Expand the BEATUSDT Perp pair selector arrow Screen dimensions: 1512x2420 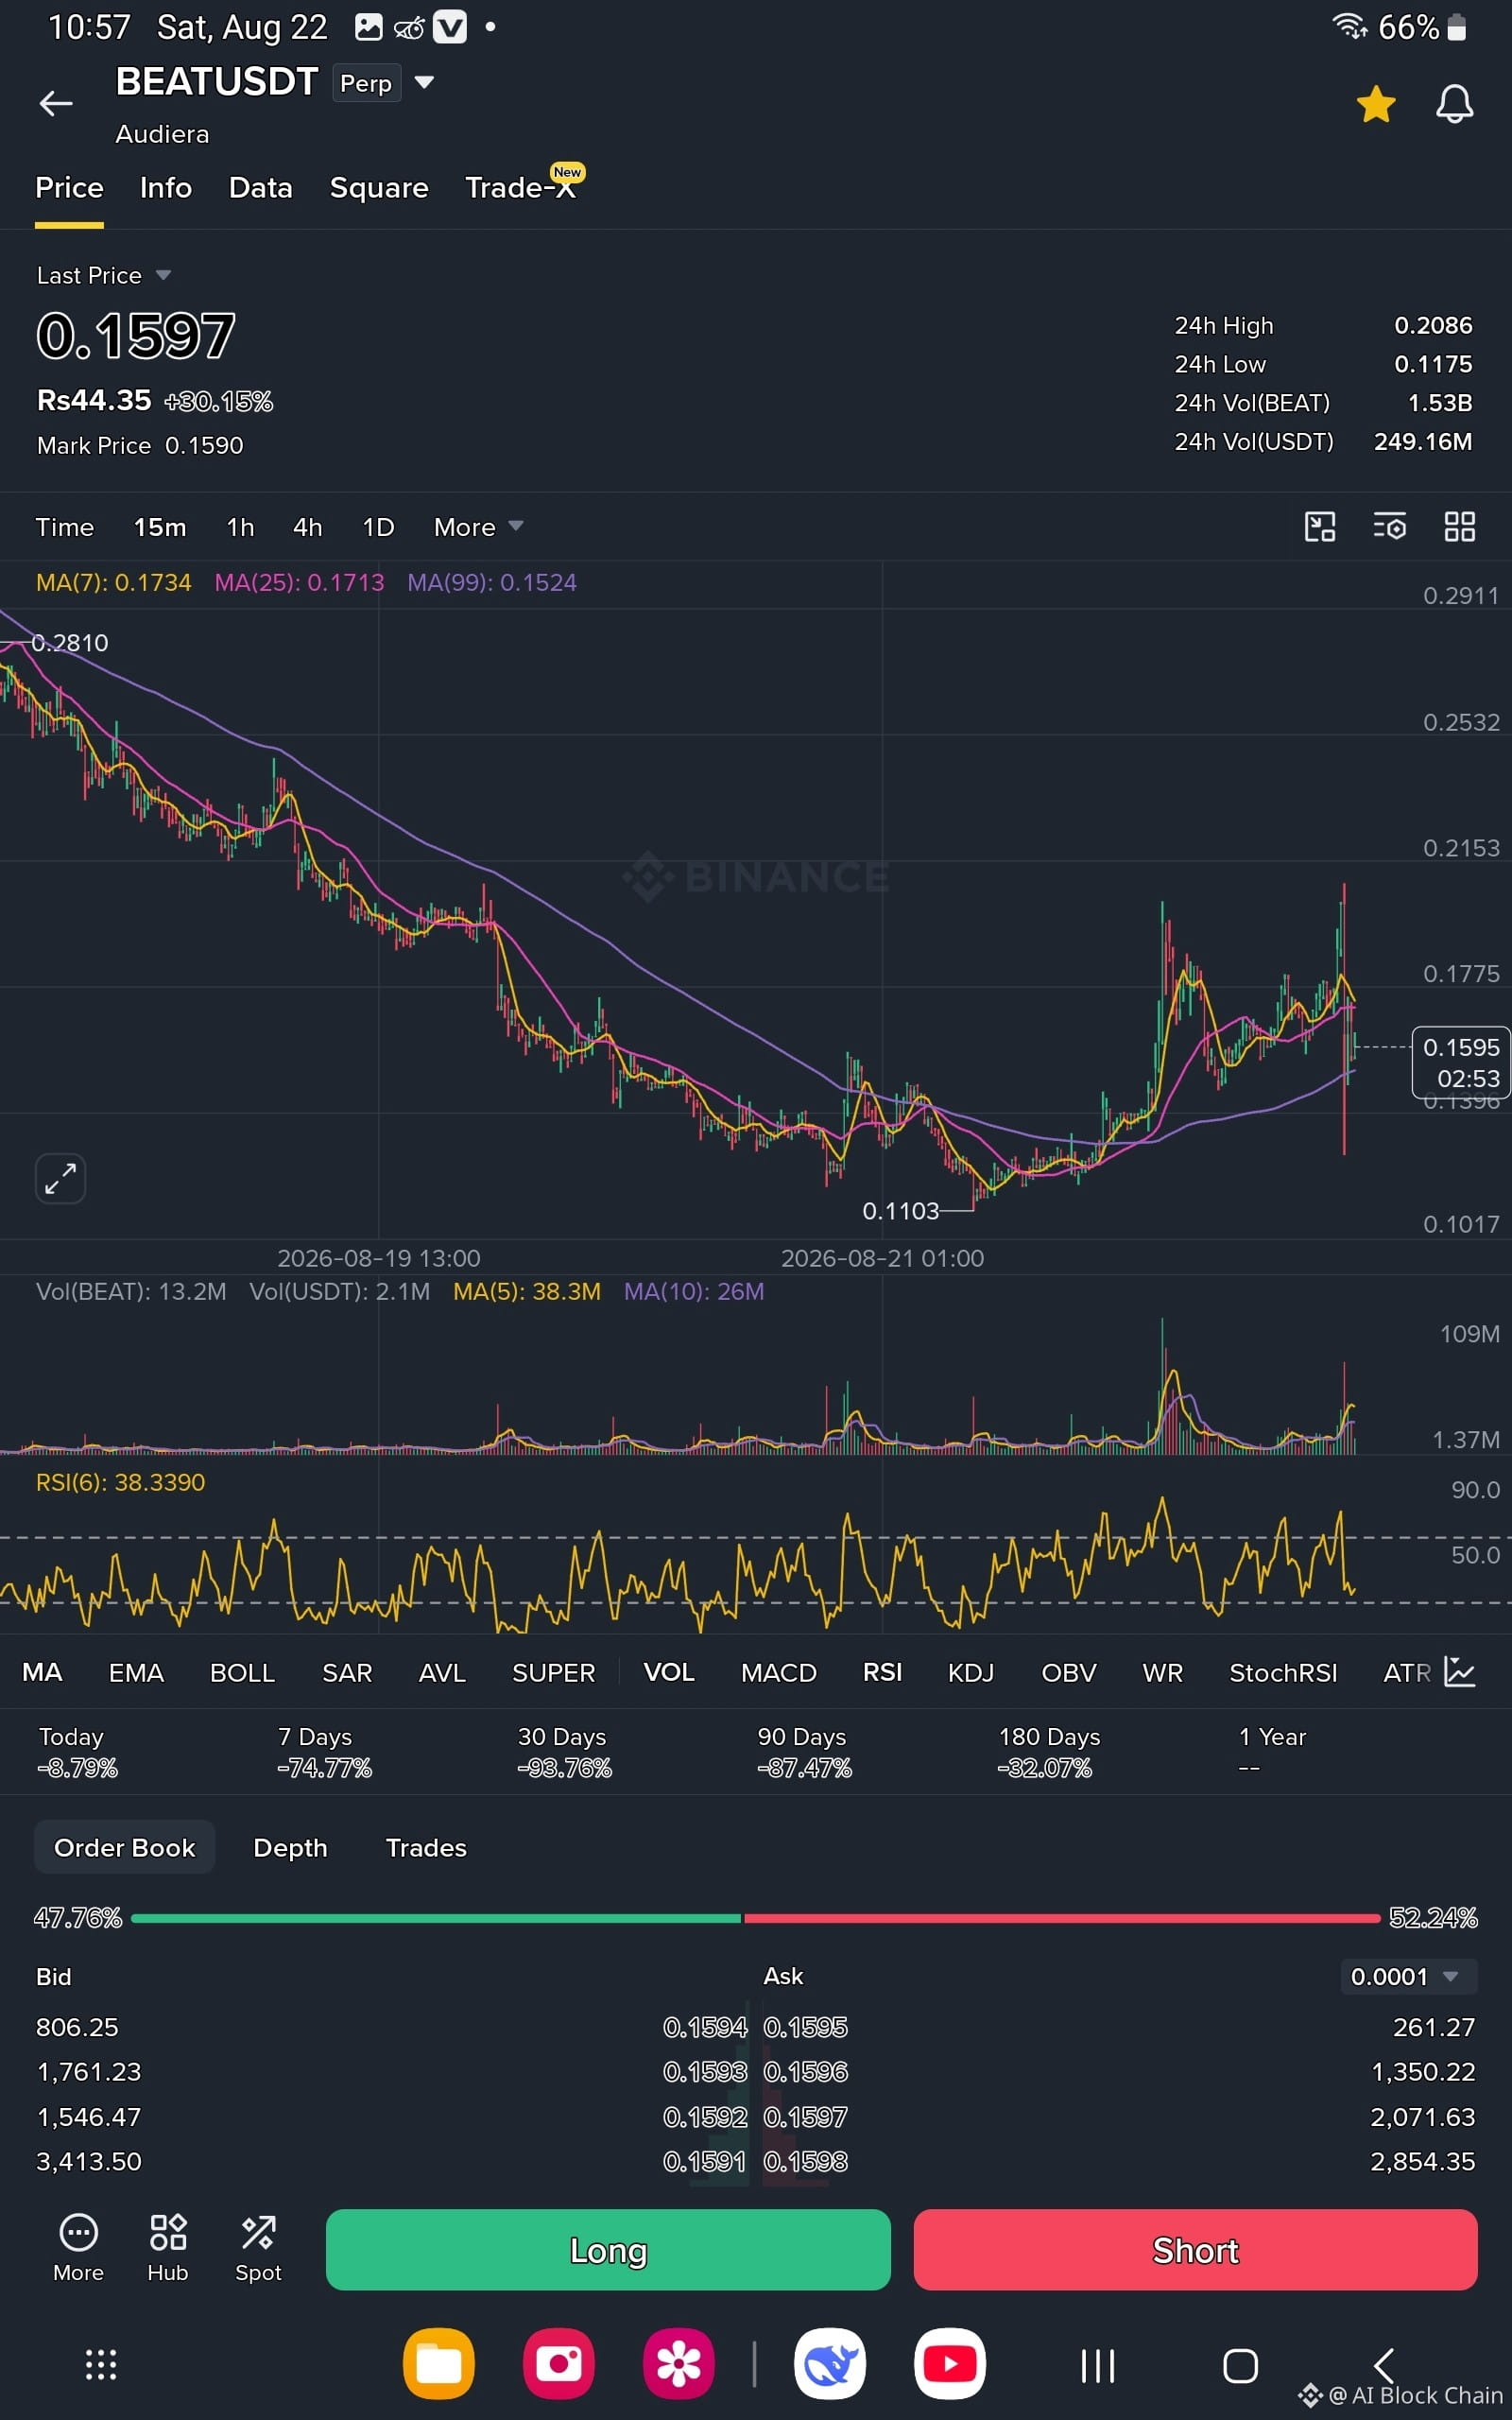[424, 82]
